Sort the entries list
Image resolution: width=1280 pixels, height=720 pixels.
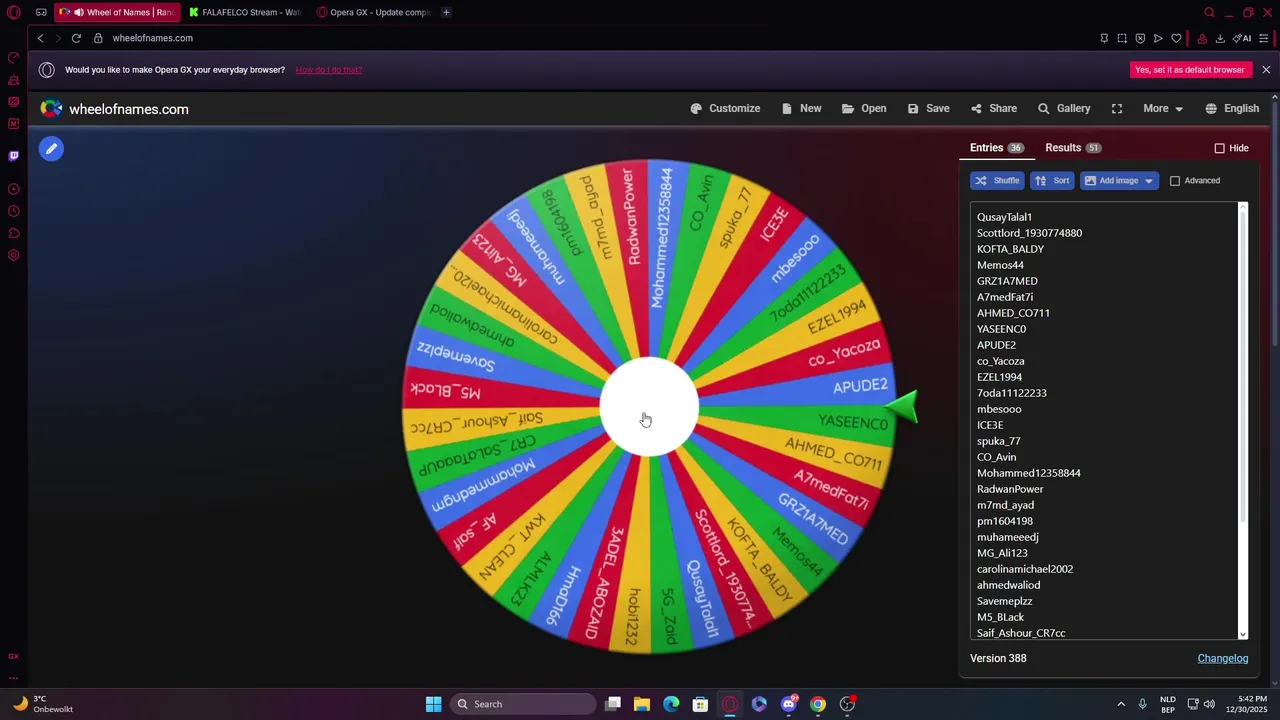pos(1052,181)
